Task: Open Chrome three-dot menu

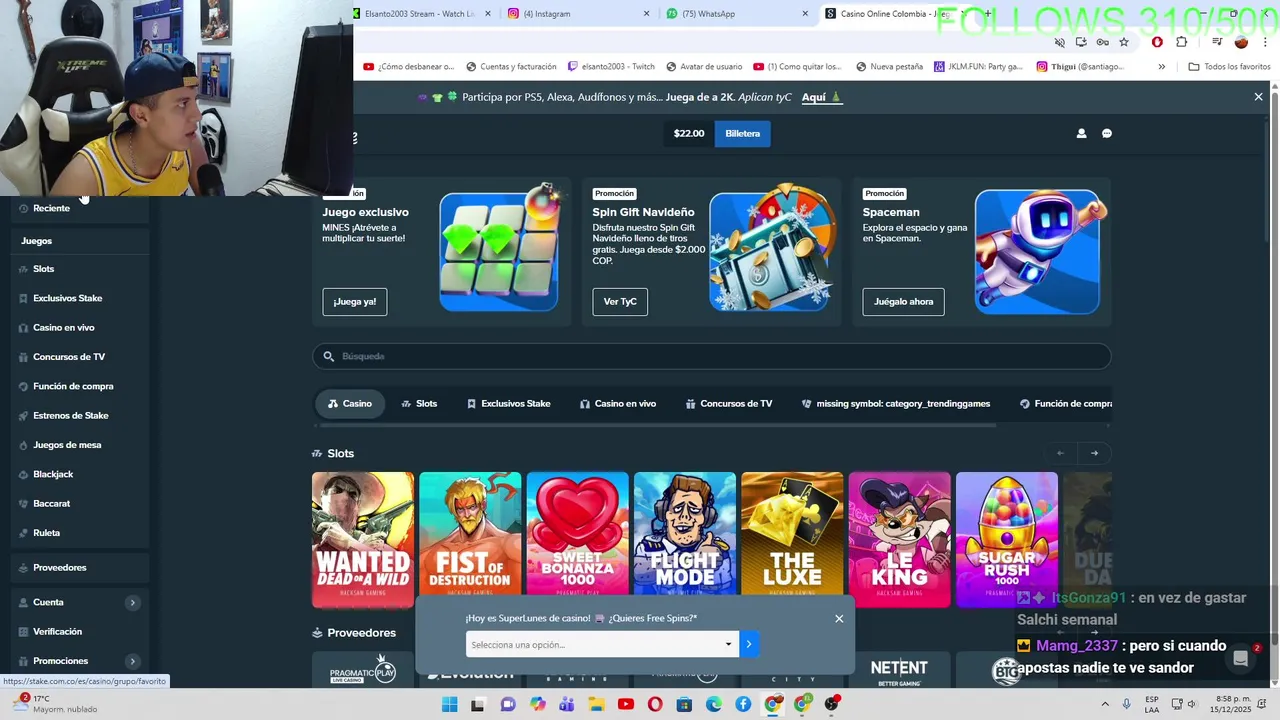Action: click(1265, 42)
